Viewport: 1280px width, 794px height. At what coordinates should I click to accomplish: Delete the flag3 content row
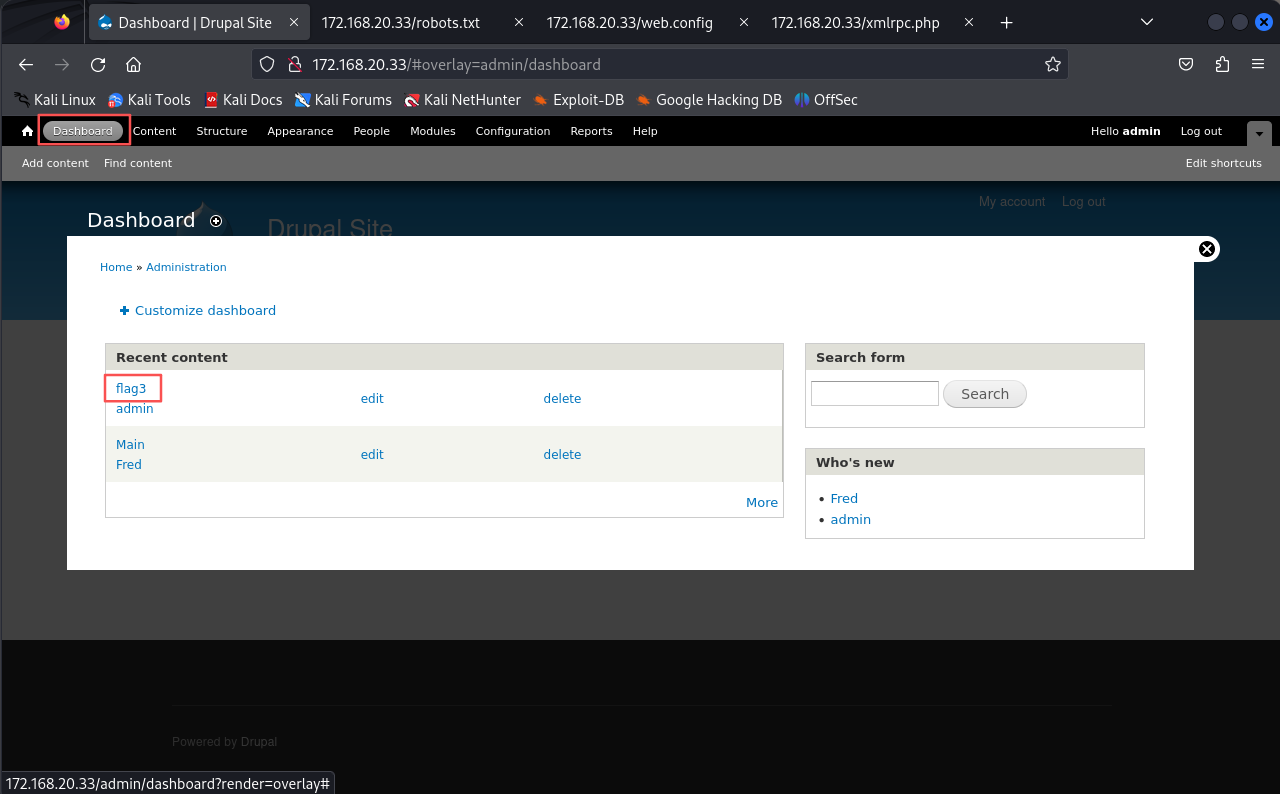click(x=562, y=398)
